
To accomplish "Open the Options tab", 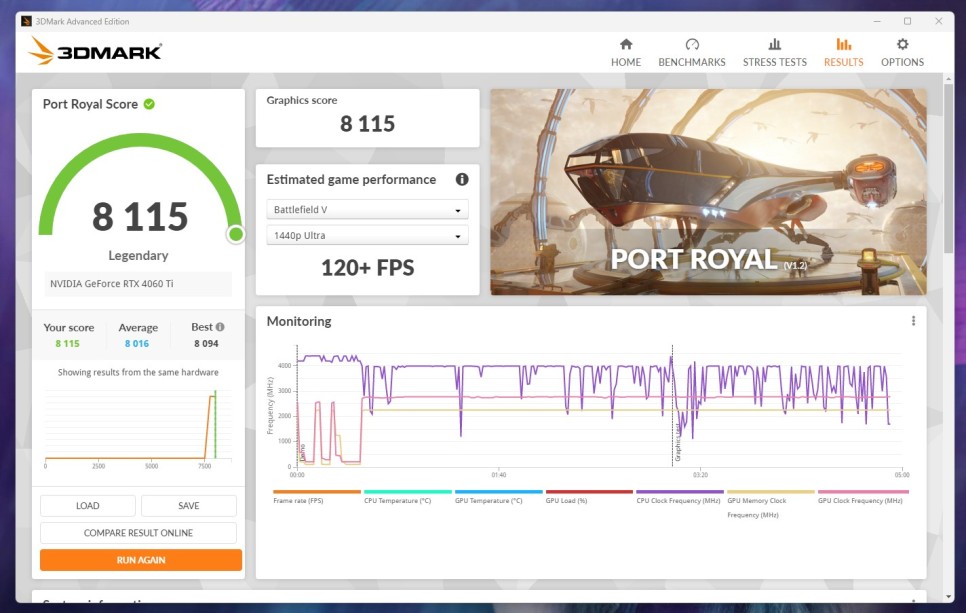I will point(902,52).
